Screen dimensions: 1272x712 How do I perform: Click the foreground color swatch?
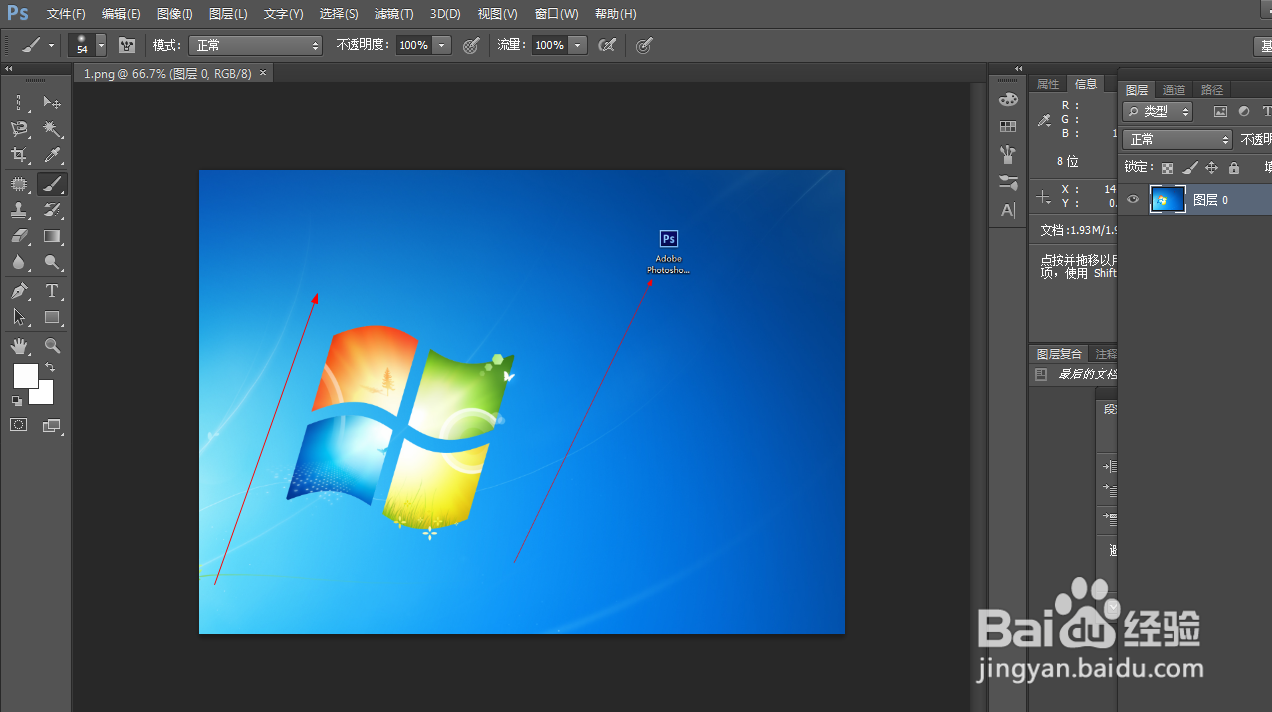[25, 376]
